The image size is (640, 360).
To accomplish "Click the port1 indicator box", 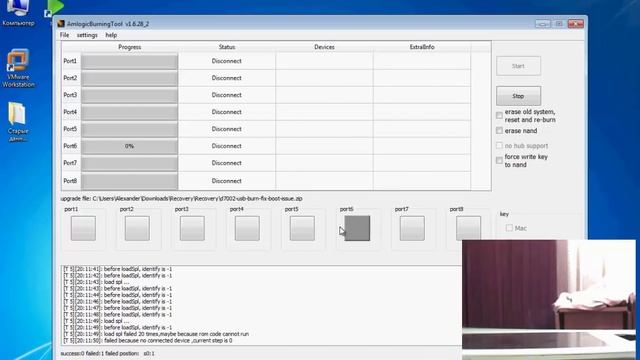I will 83,228.
